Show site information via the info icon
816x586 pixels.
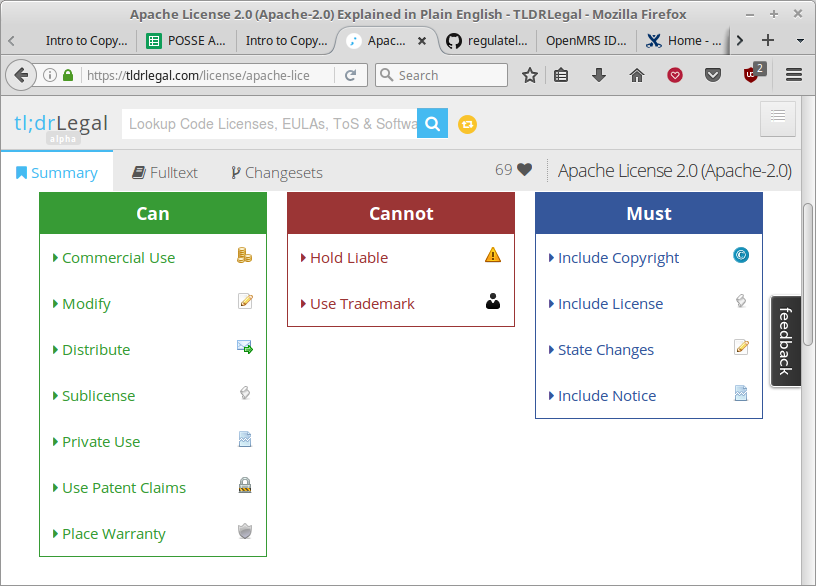(50, 75)
